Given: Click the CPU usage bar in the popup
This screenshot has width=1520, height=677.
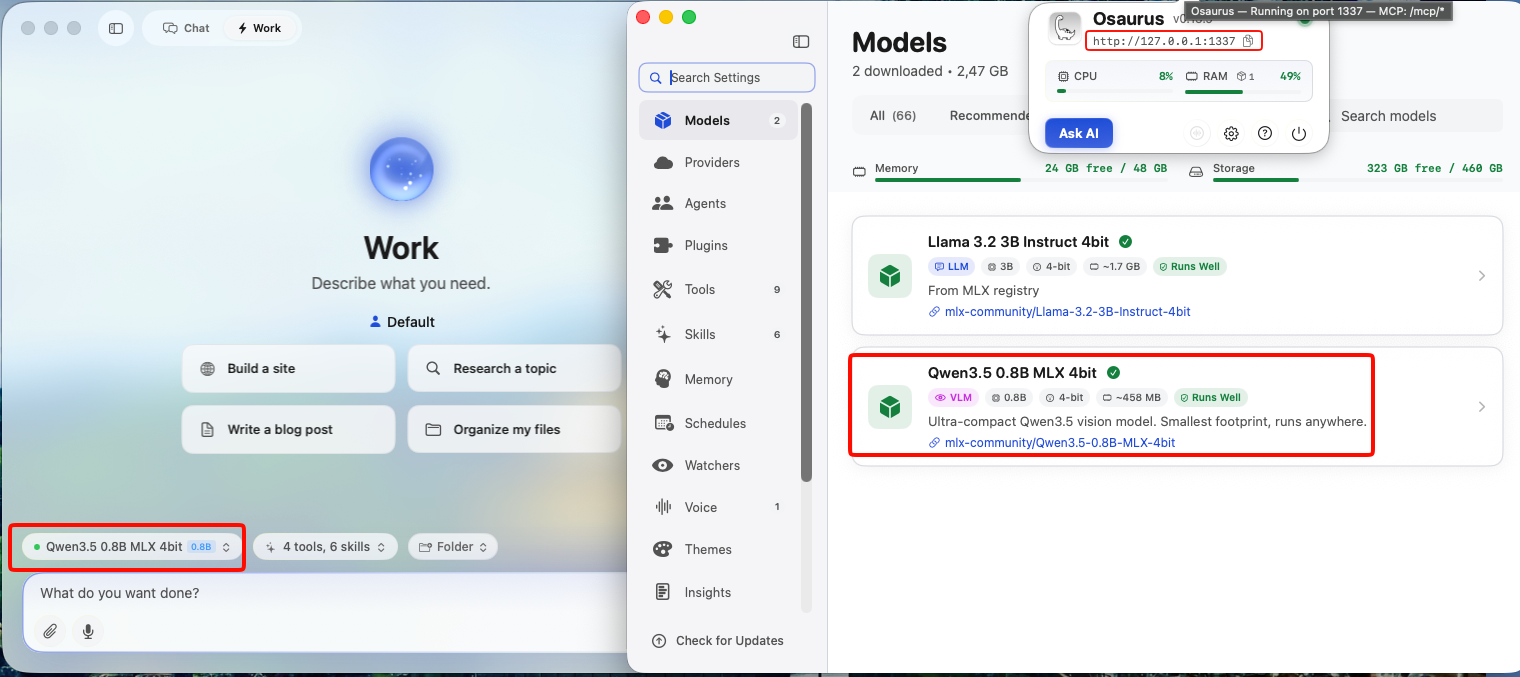Looking at the screenshot, I should 1115,91.
